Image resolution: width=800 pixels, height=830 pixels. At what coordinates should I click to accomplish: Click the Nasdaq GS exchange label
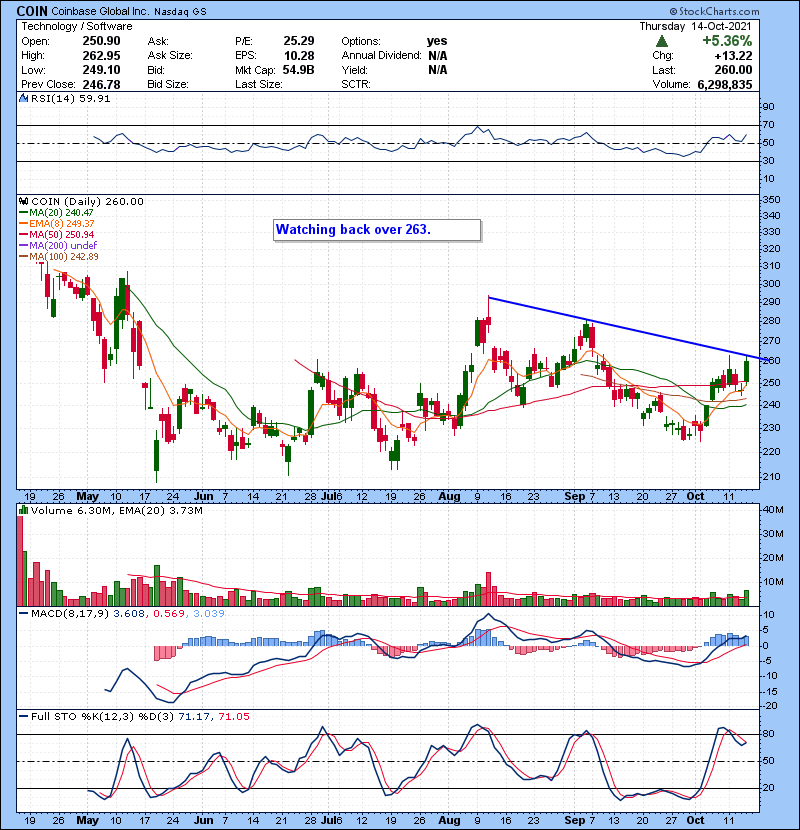[x=180, y=12]
